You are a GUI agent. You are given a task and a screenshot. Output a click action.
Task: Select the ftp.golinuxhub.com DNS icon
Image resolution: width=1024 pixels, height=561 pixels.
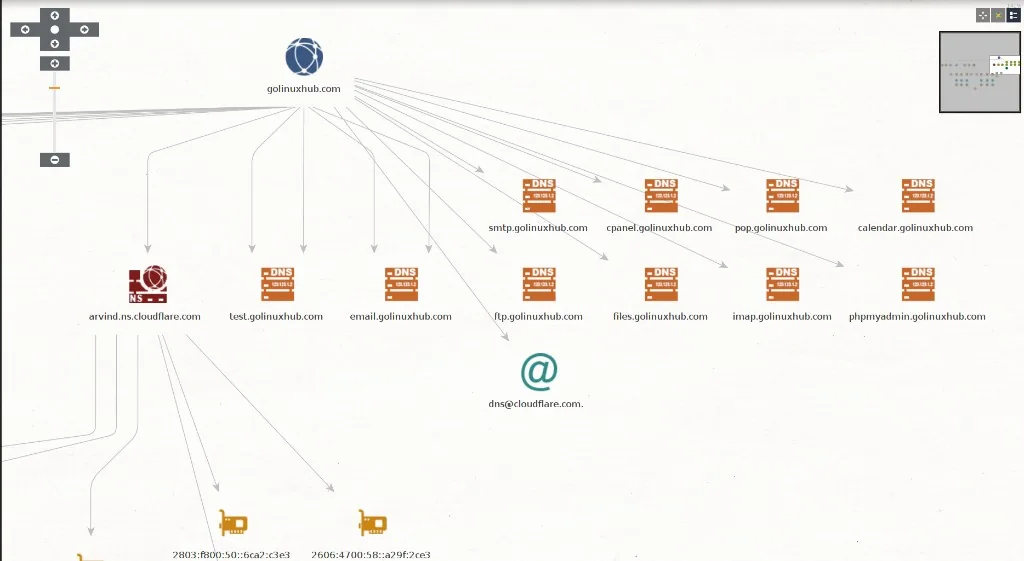point(539,284)
